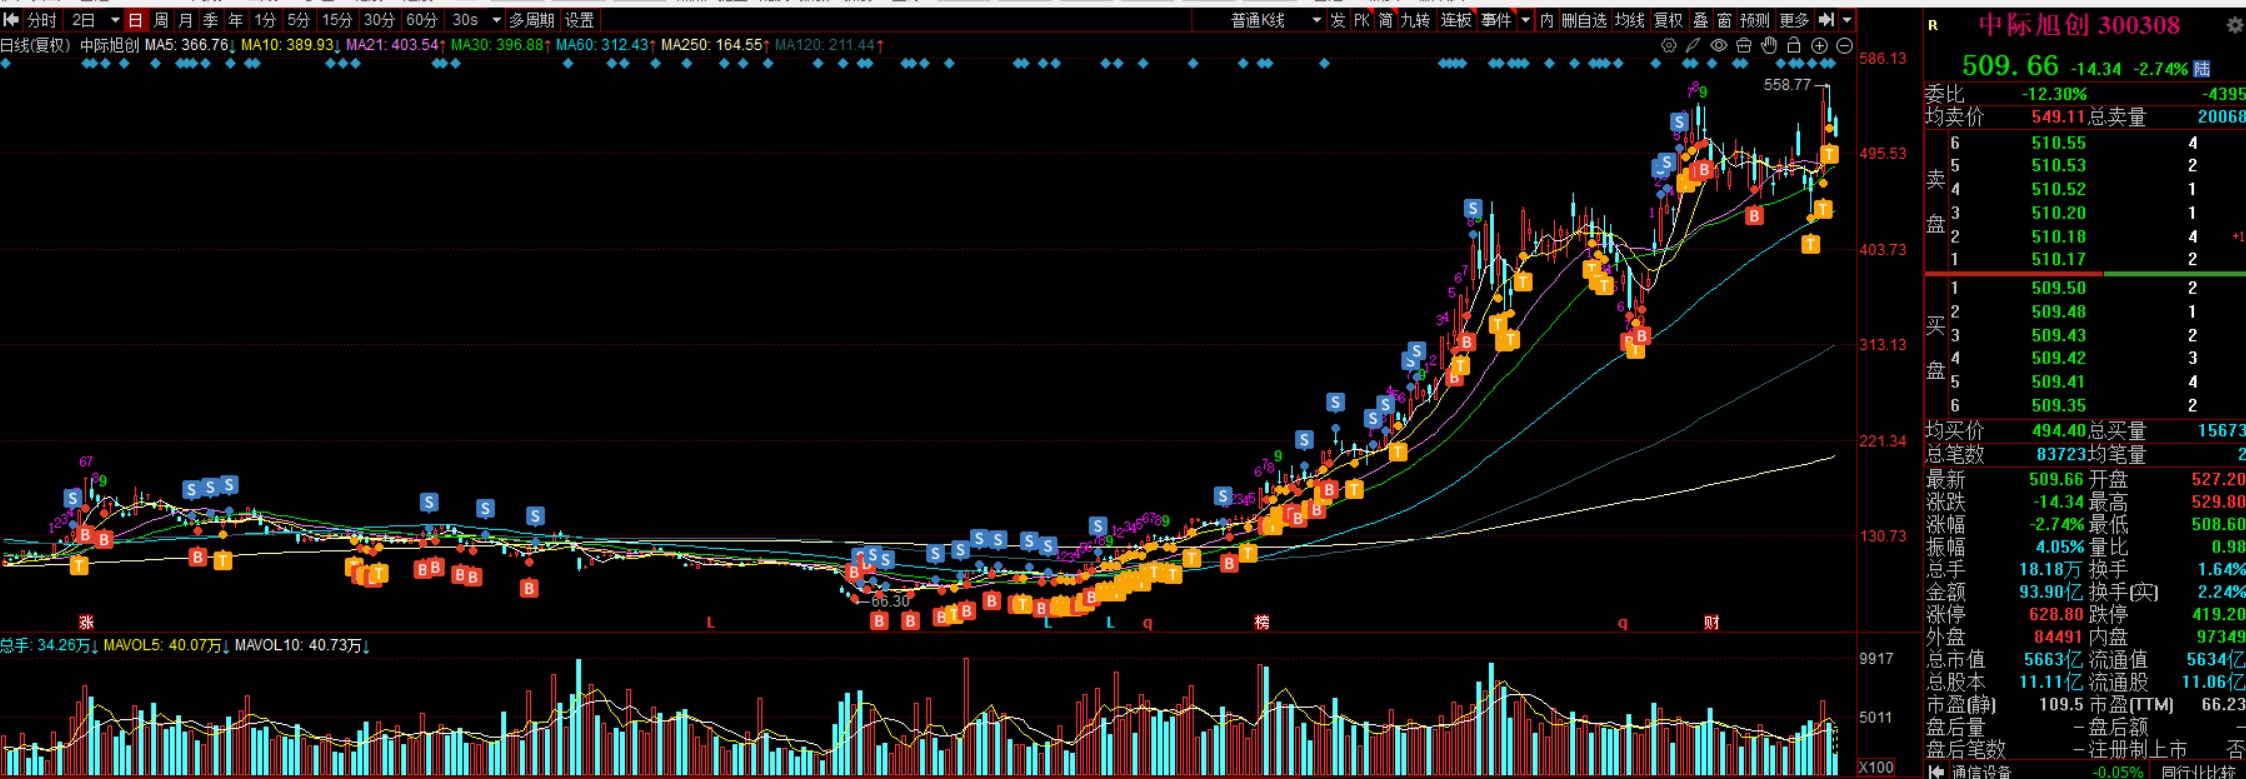Select the 季 quarterly period tab

[x=210, y=20]
